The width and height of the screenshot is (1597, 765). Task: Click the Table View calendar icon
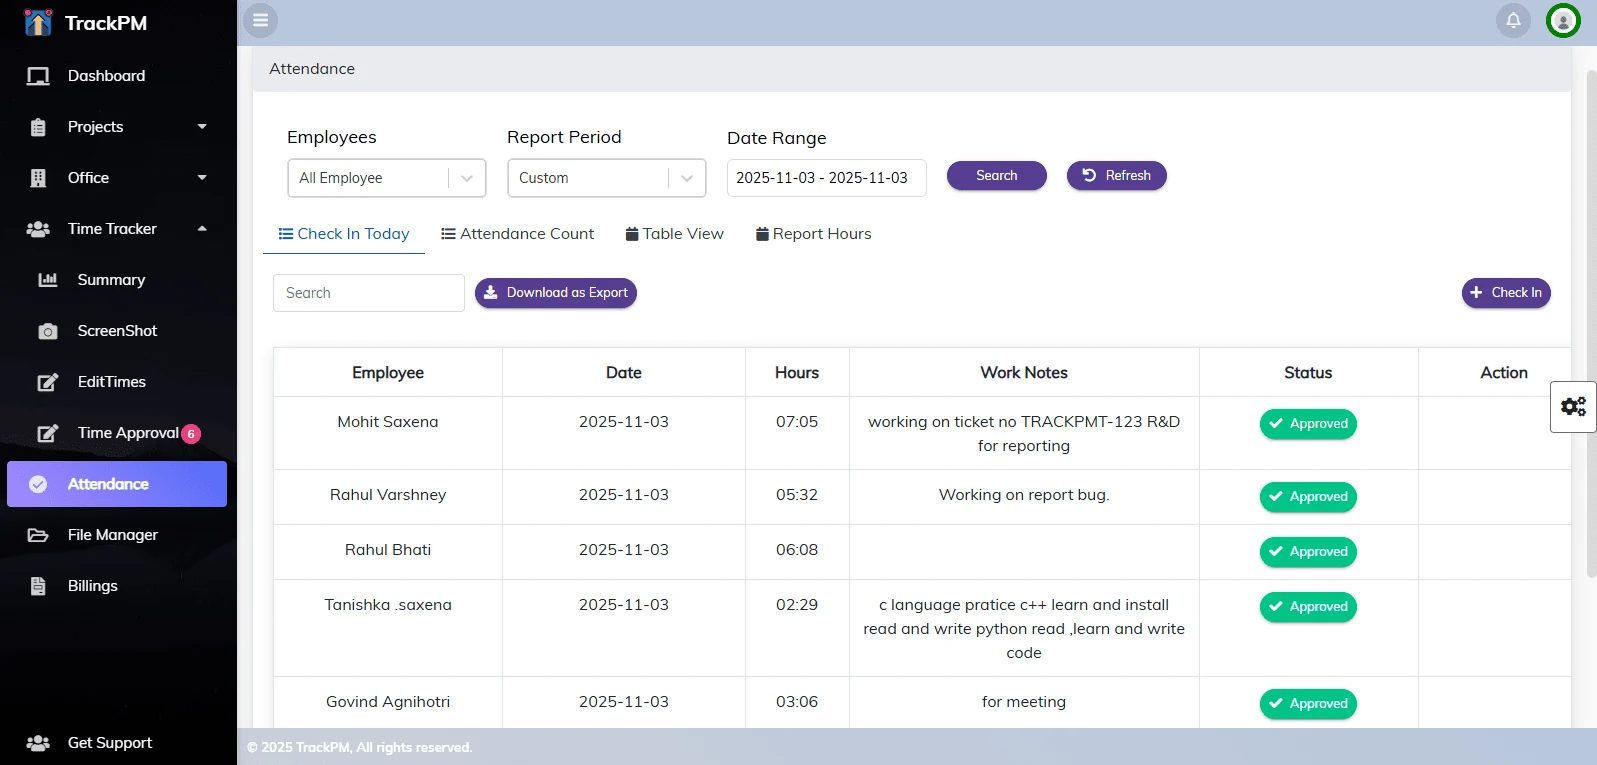point(632,234)
